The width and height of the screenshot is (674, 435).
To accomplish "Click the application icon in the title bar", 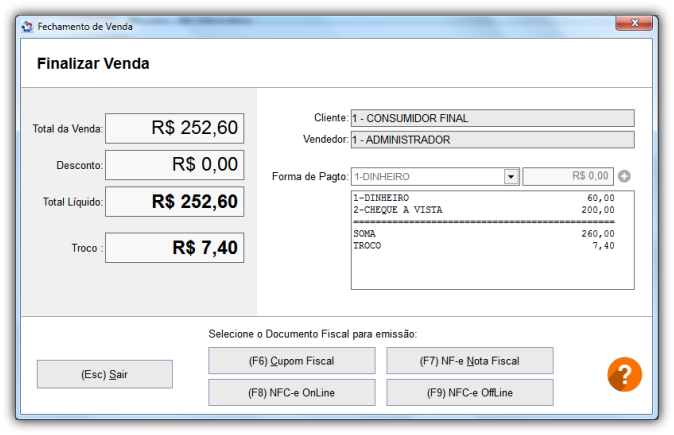I will [27, 27].
